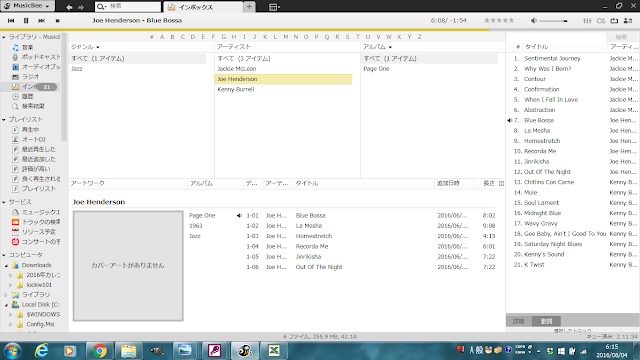Screen dimensions: 640x360
Task: Toggle the shuffle icon in player bar
Action: click(628, 21)
